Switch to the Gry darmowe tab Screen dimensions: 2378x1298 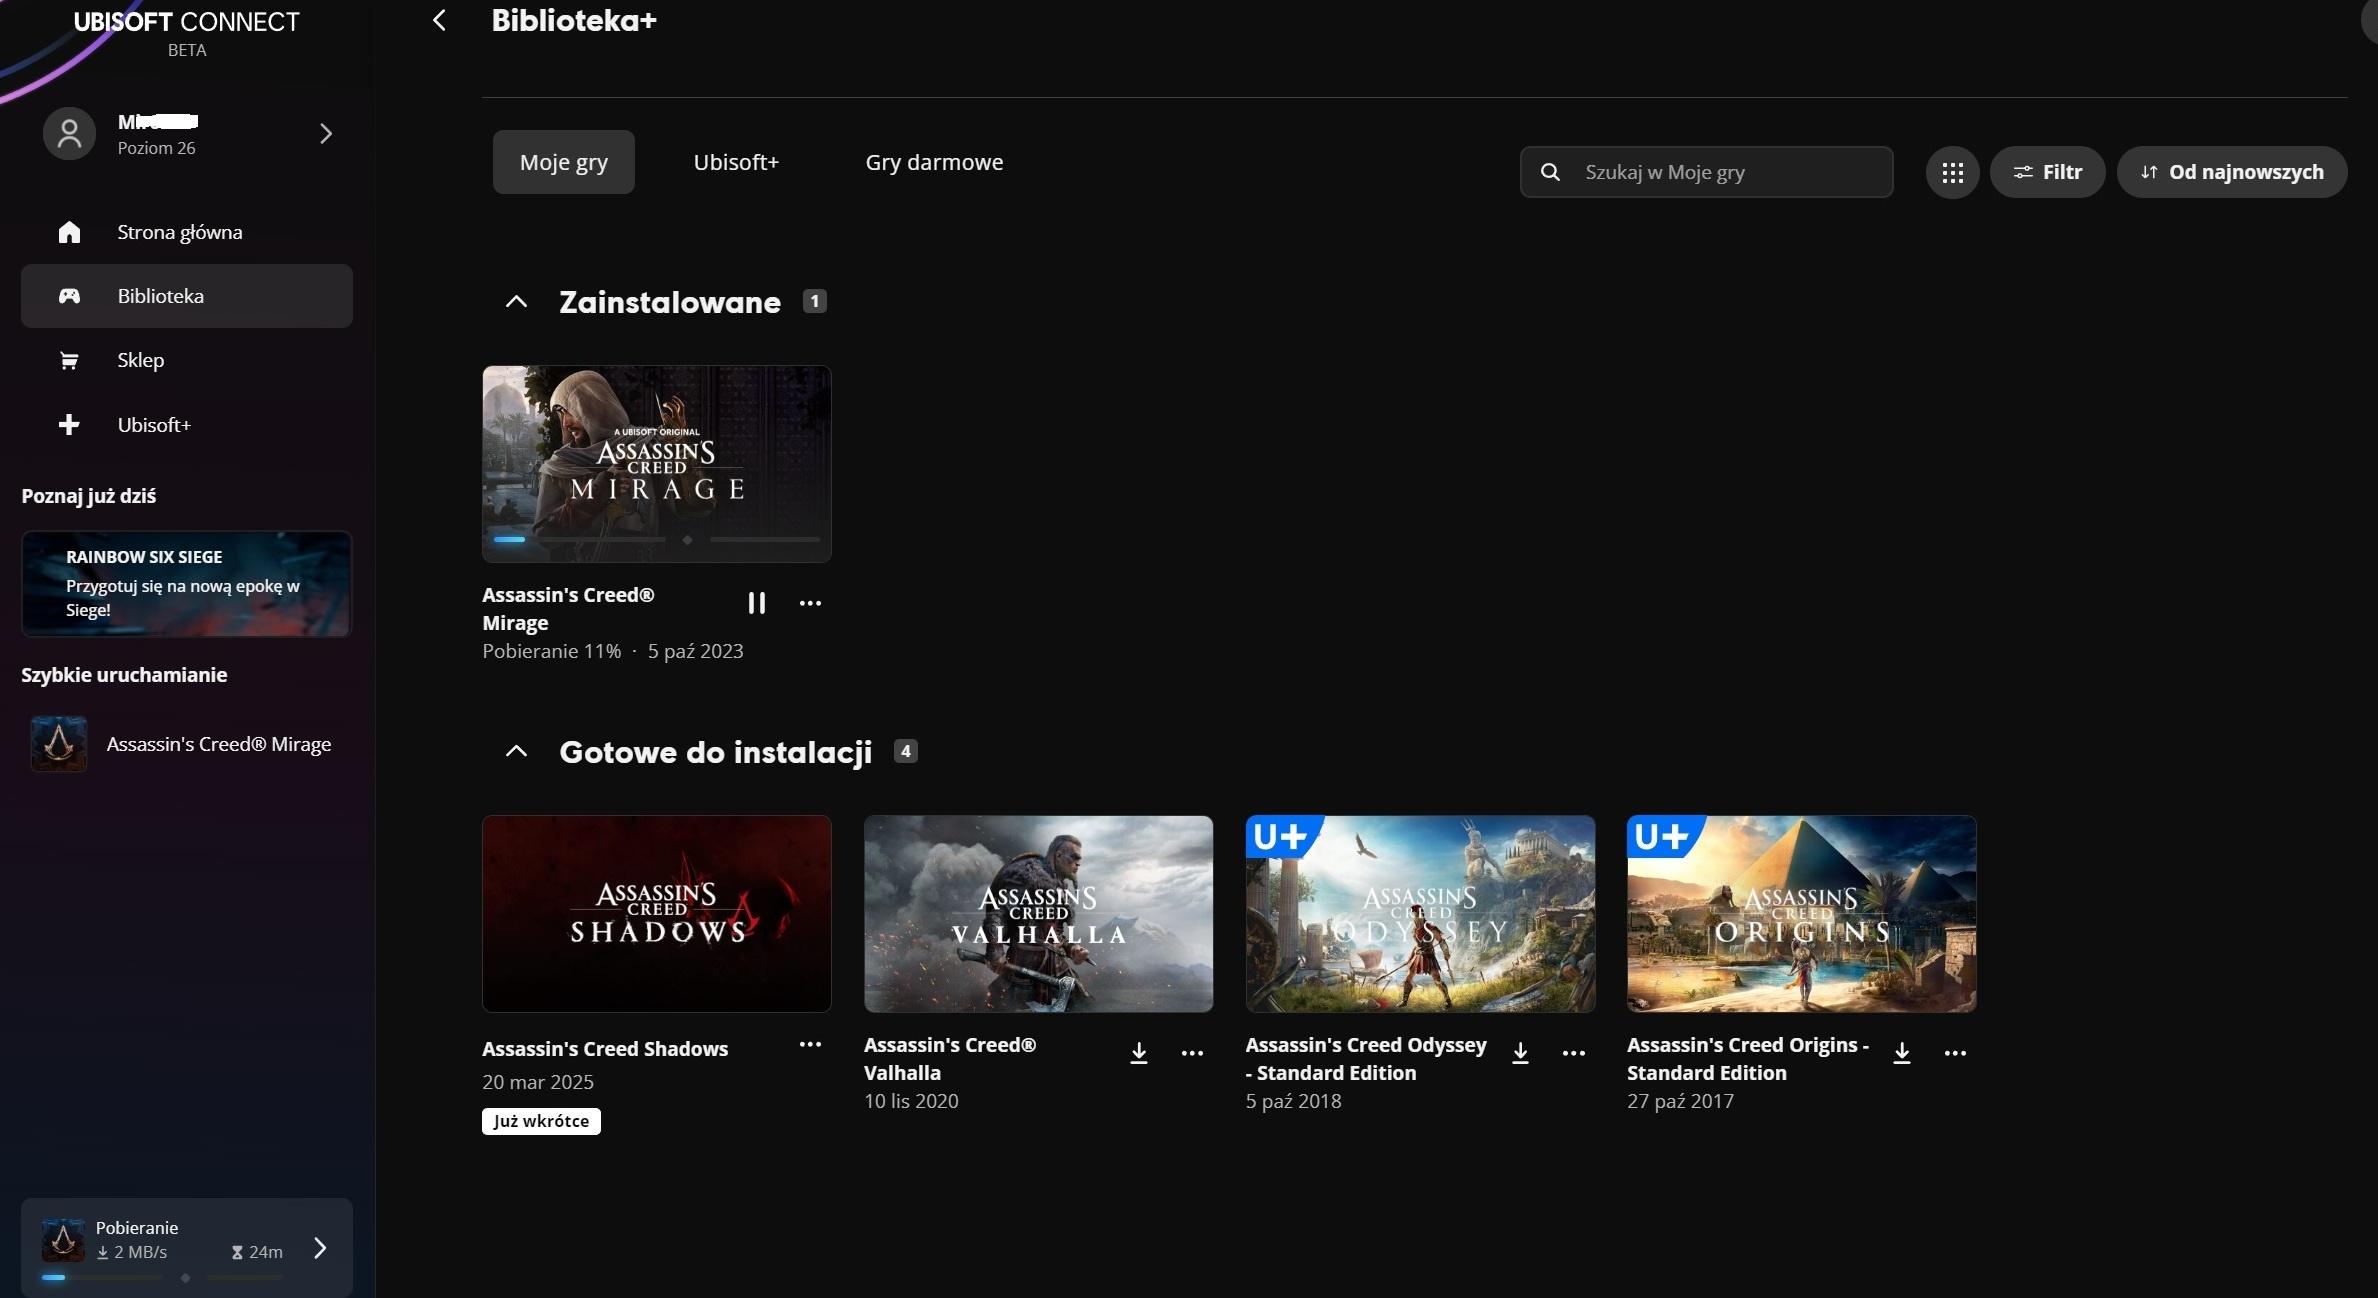point(934,162)
